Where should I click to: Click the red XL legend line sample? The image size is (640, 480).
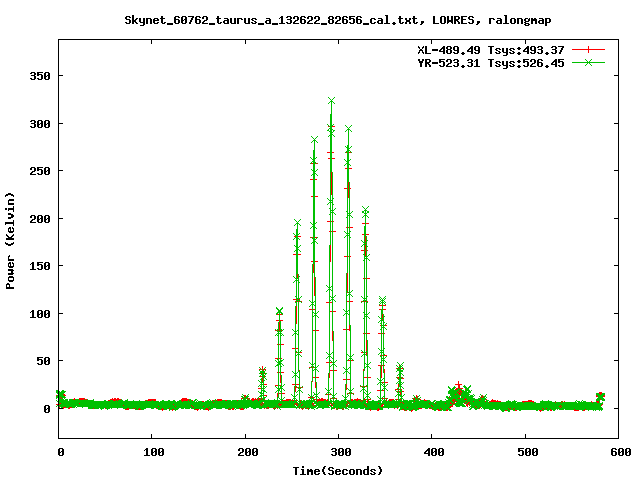(588, 50)
